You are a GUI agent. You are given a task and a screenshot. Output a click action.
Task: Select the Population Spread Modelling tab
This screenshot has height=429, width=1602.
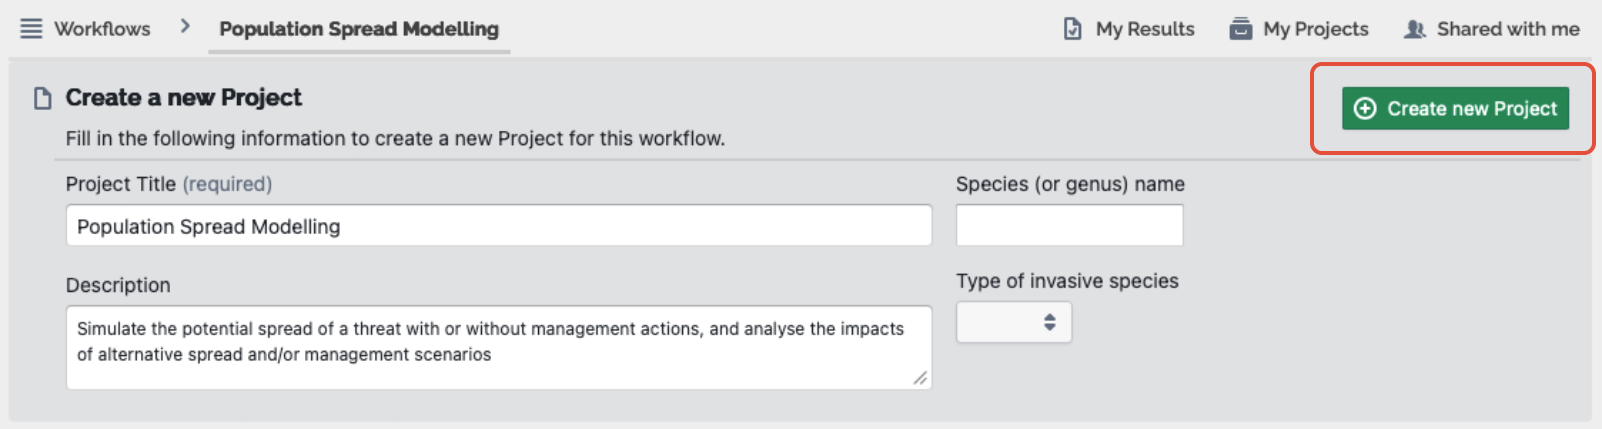(x=359, y=29)
